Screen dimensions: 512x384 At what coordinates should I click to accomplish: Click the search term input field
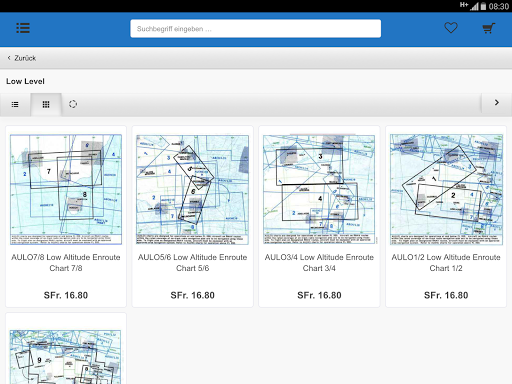tap(256, 29)
